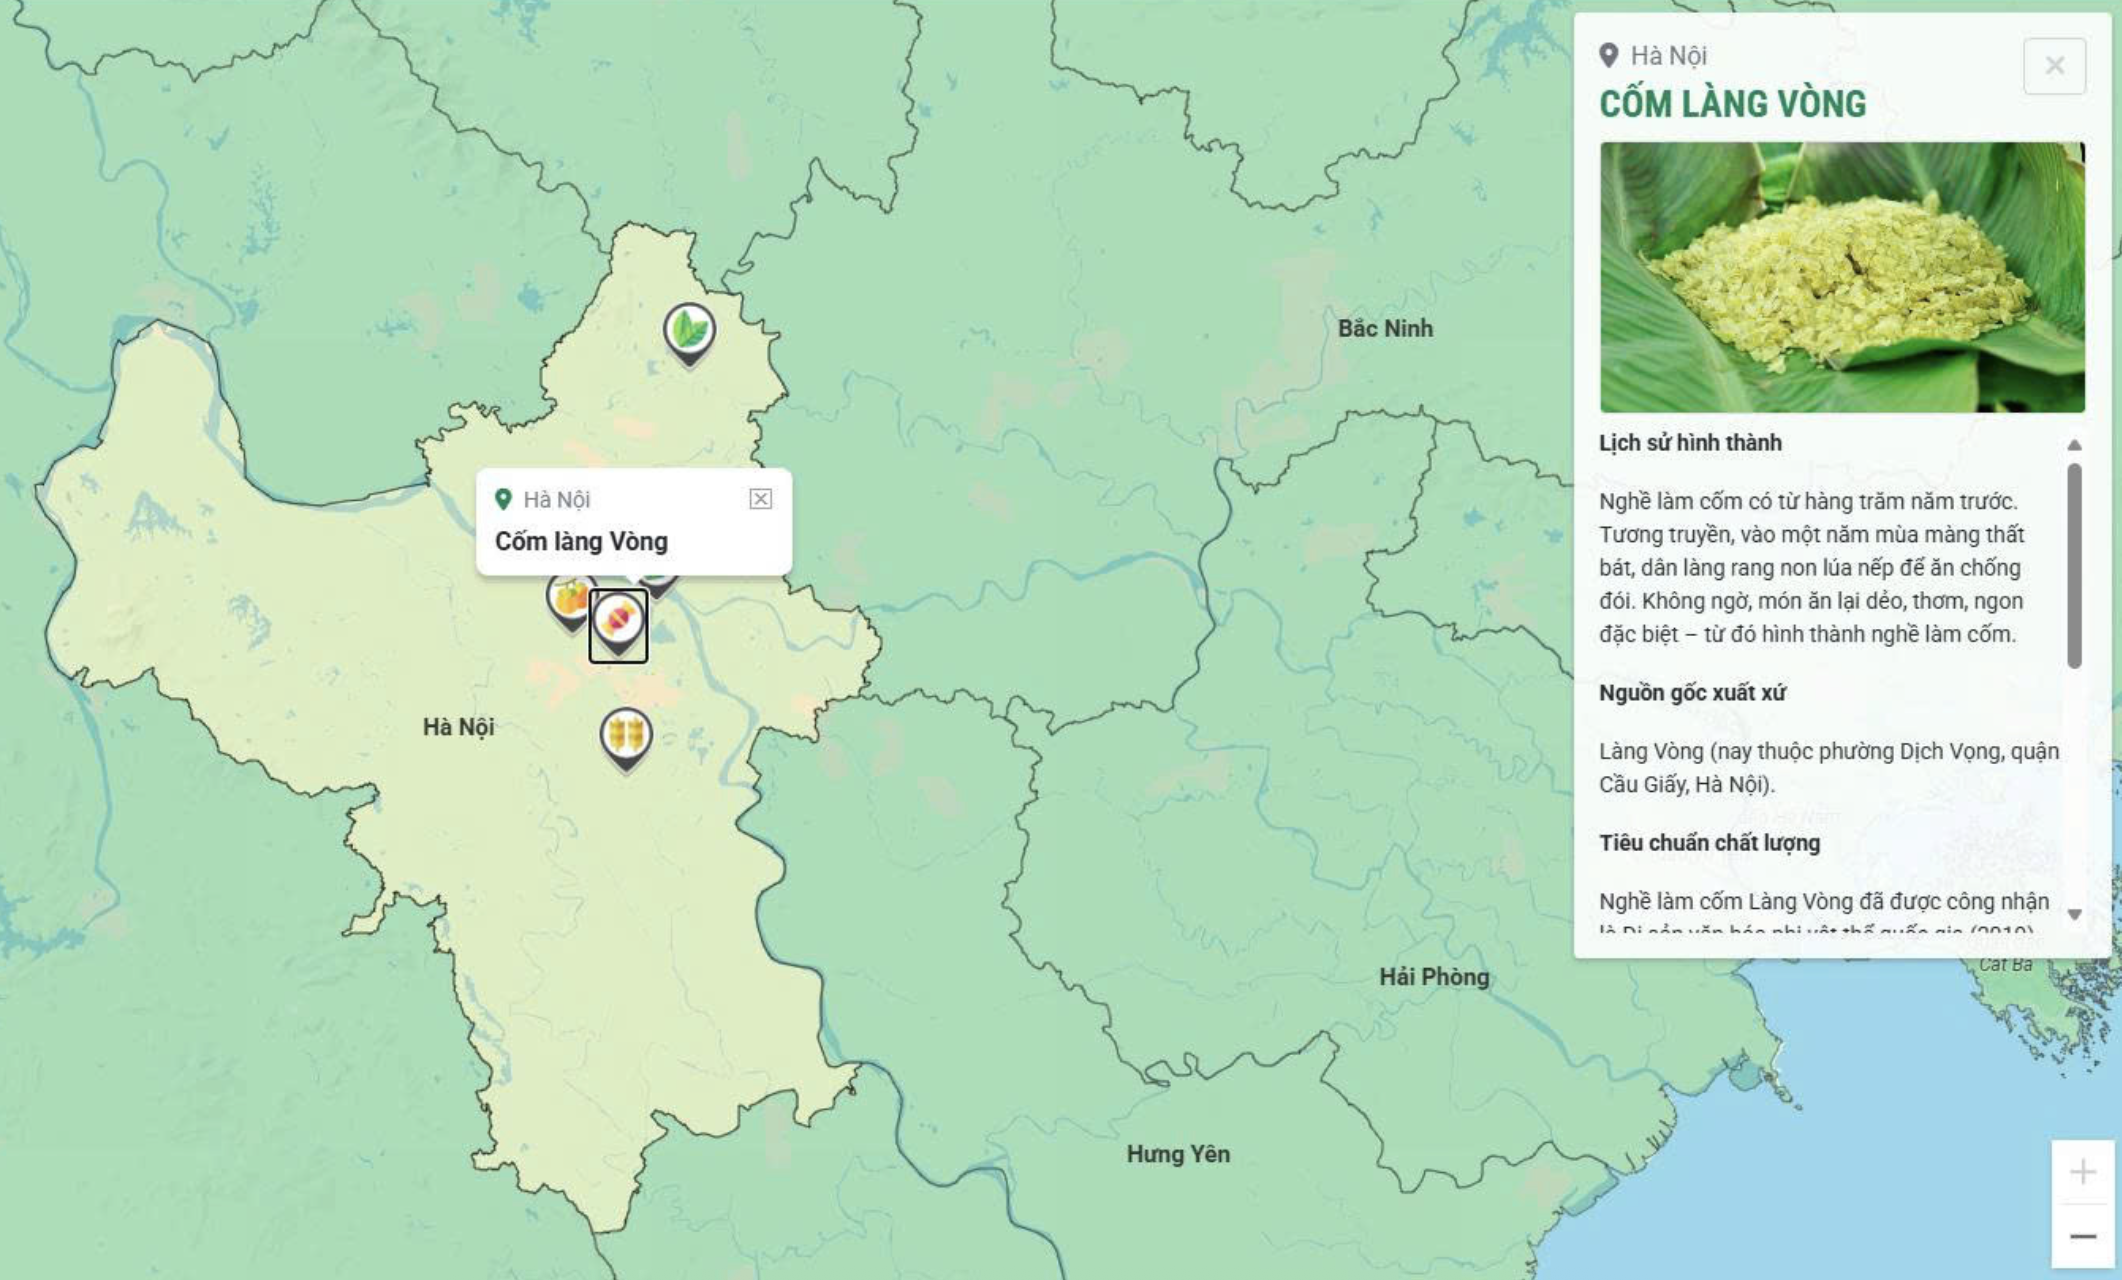Click the side panel scrollbar thumb
Viewport: 2122px width, 1280px height.
pos(2074,565)
